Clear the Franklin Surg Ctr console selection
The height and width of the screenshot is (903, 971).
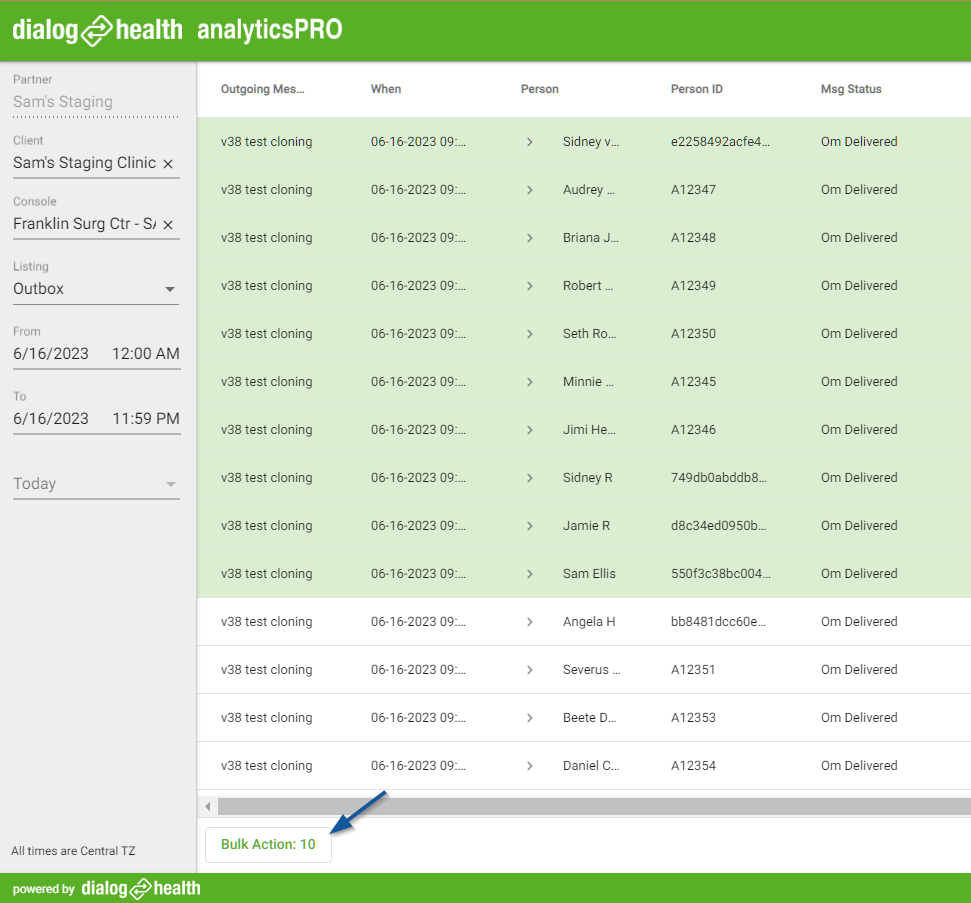168,224
